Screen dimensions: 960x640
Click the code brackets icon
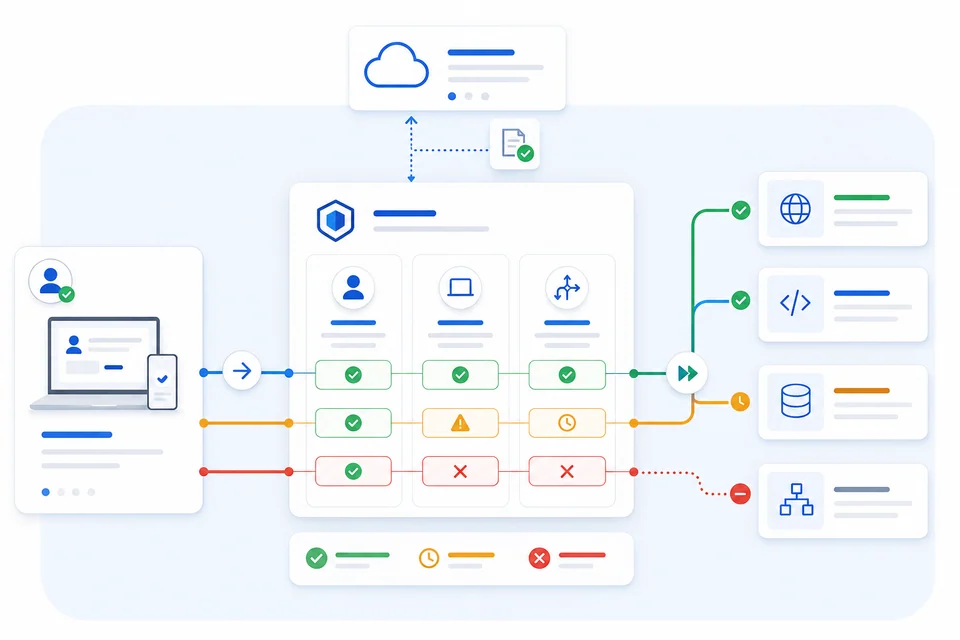795,303
